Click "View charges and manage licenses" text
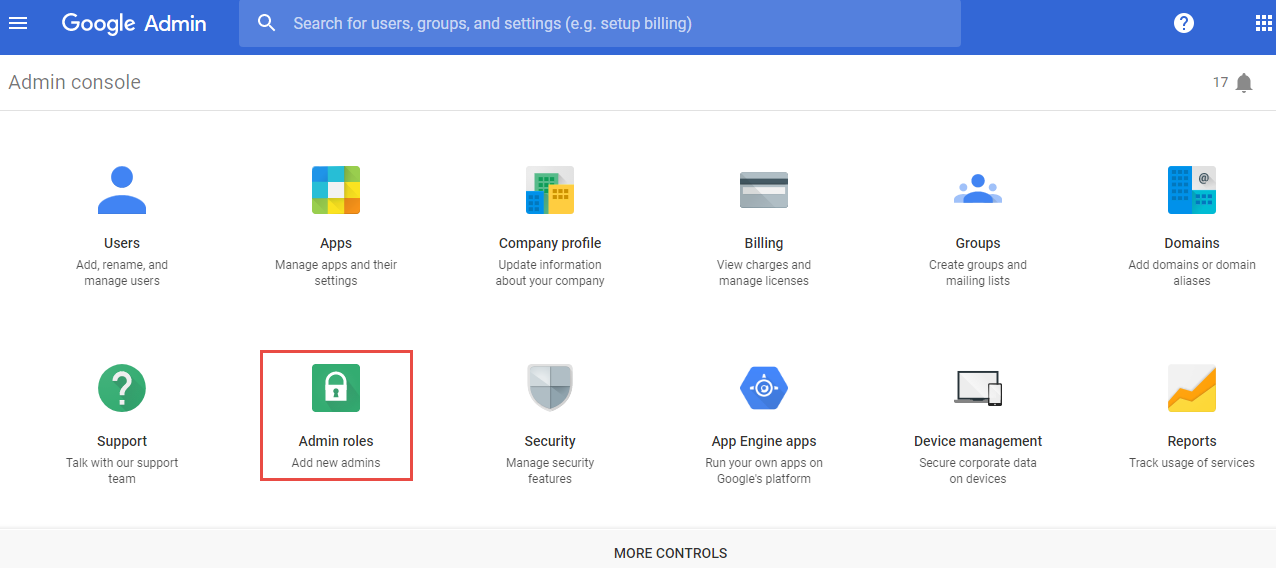 764,273
